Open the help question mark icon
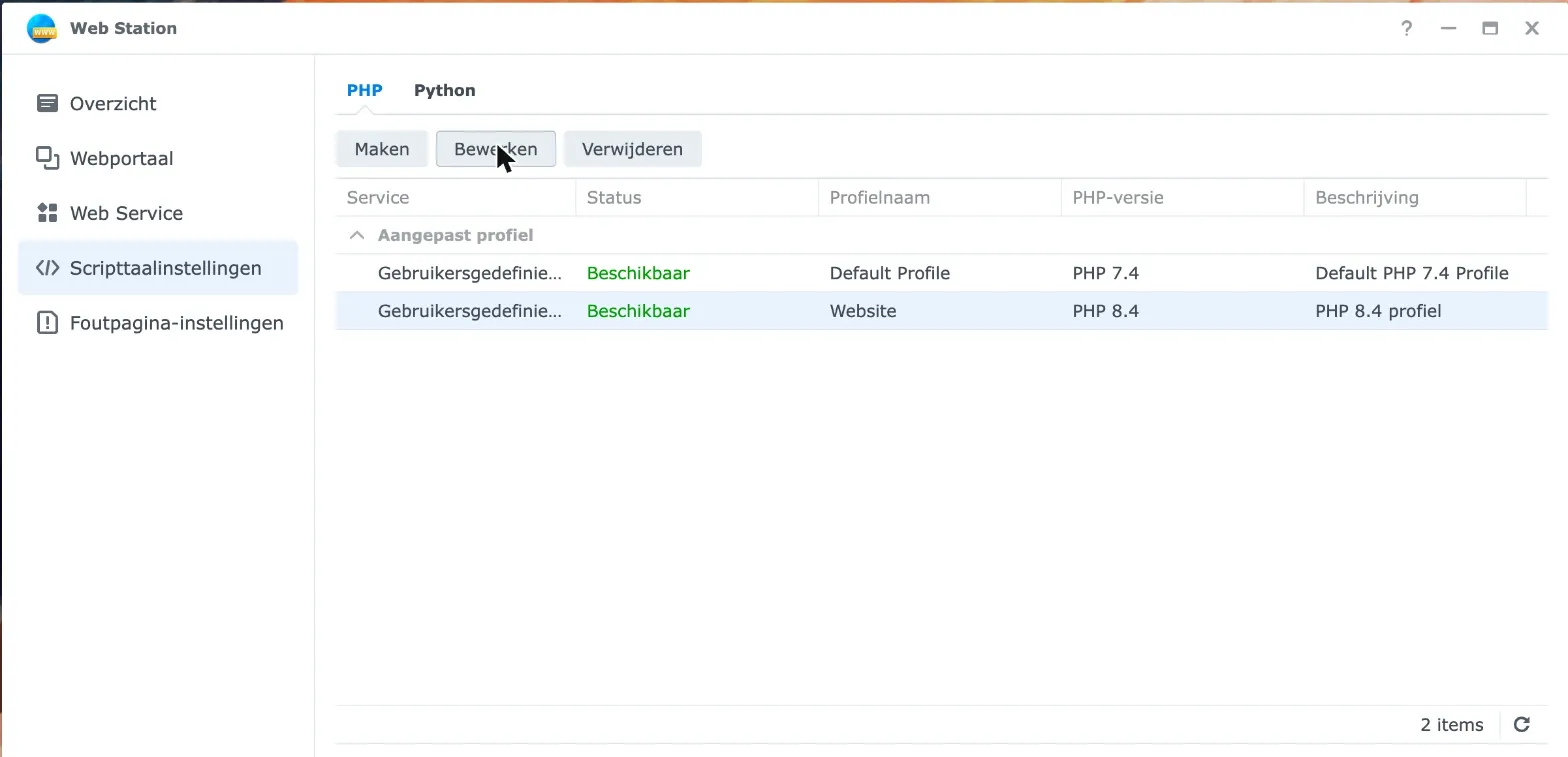Screen dimensions: 1568x757 coord(1406,28)
